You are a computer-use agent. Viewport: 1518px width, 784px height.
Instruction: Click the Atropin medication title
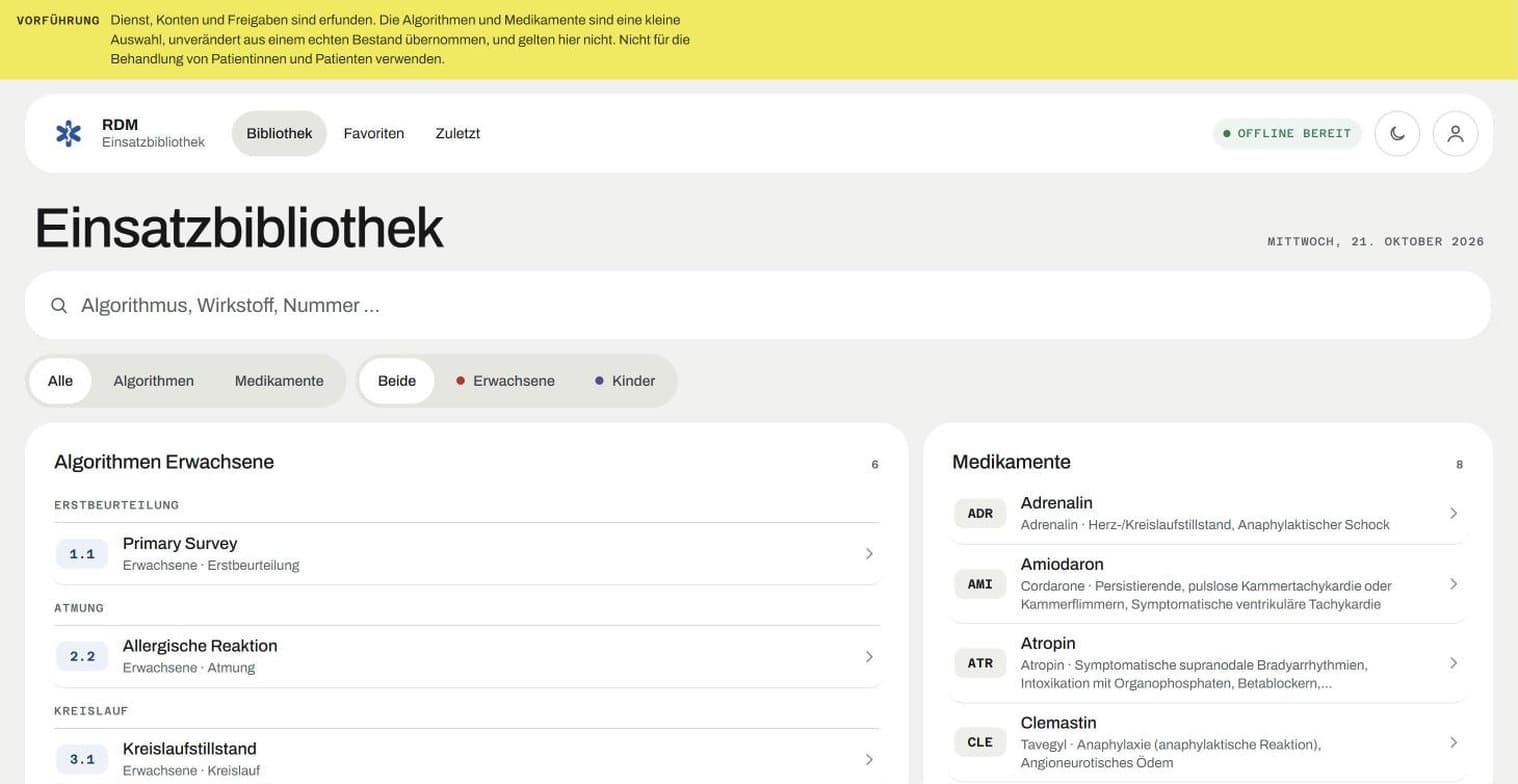pos(1048,643)
